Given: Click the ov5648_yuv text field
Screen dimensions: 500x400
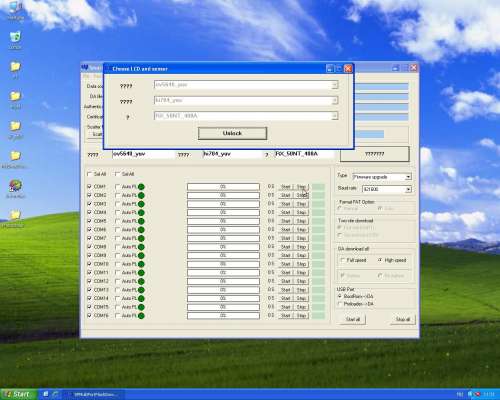Looking at the screenshot, I should (143, 154).
